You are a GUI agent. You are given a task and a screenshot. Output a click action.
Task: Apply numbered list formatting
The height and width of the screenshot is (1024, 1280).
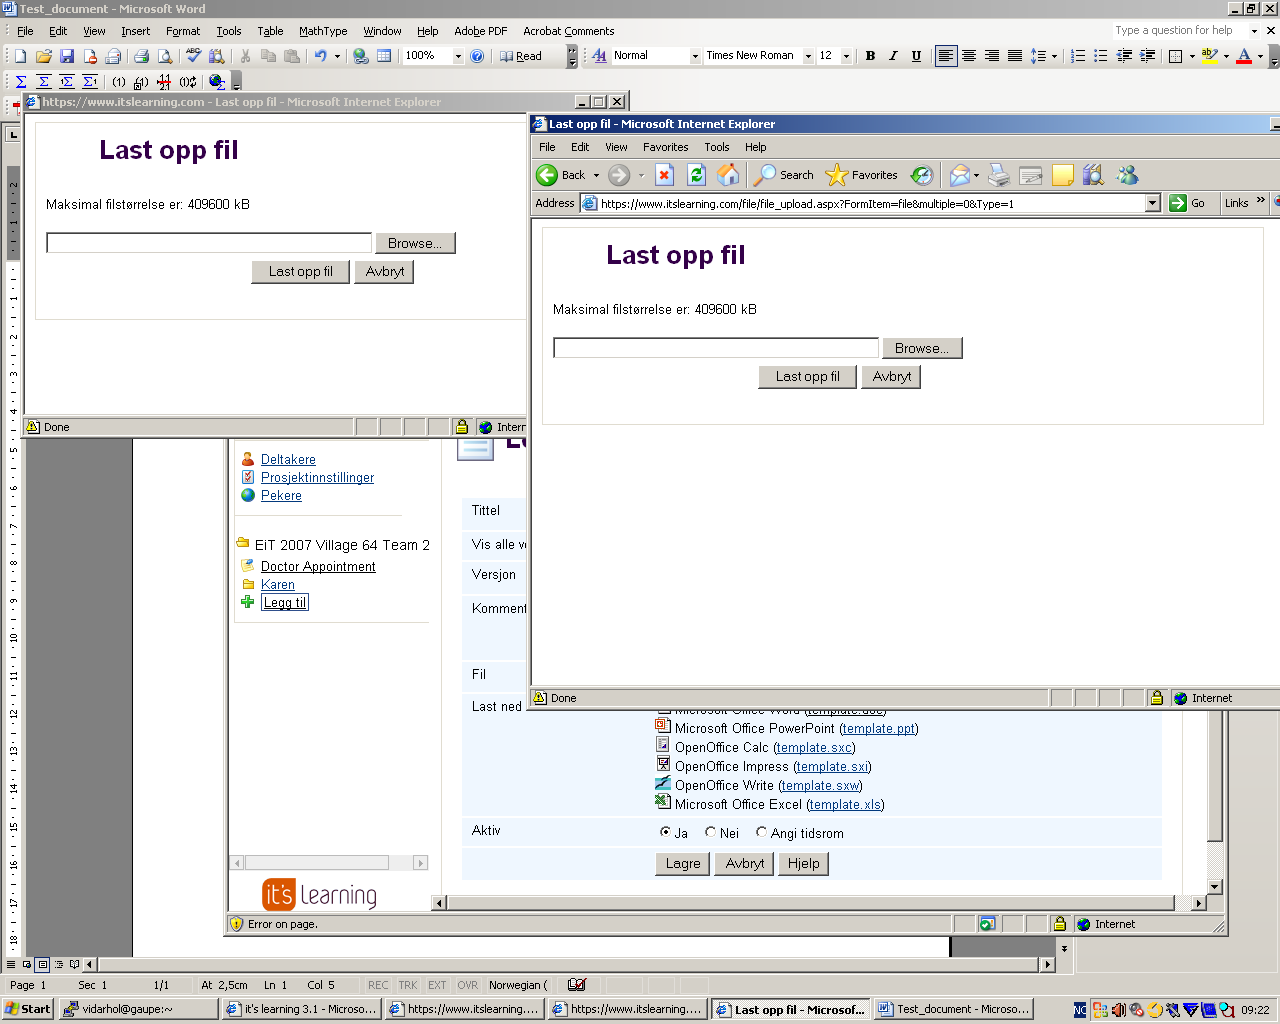coord(1078,56)
